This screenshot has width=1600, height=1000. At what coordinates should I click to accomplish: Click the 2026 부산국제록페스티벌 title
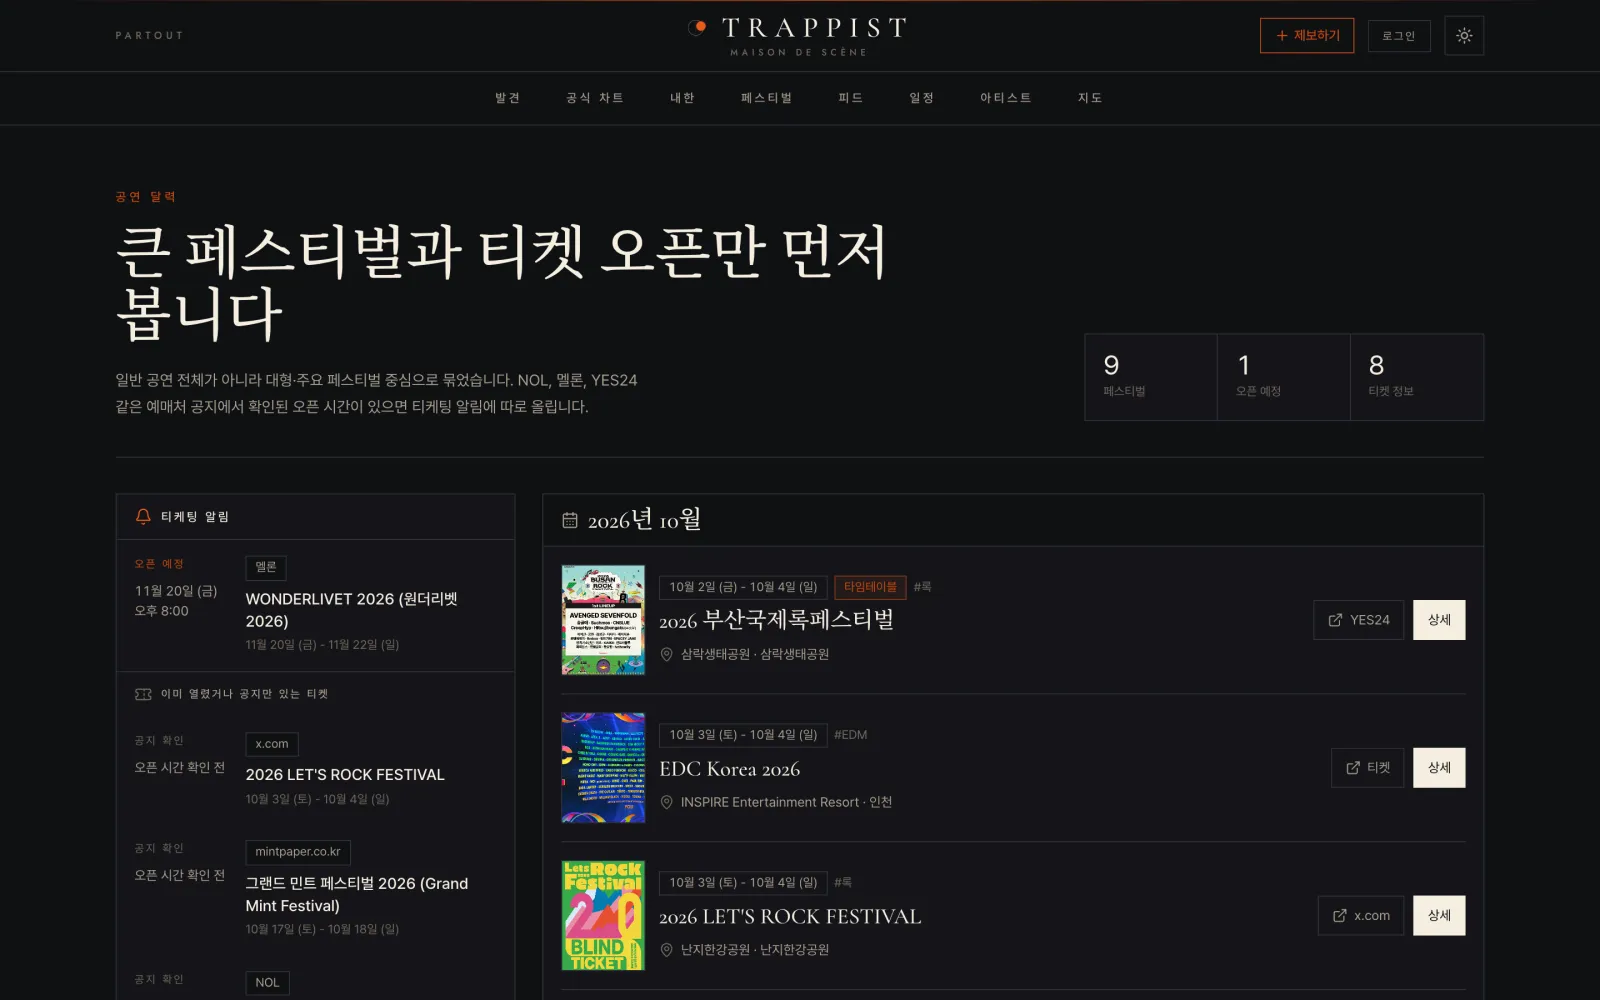776,620
